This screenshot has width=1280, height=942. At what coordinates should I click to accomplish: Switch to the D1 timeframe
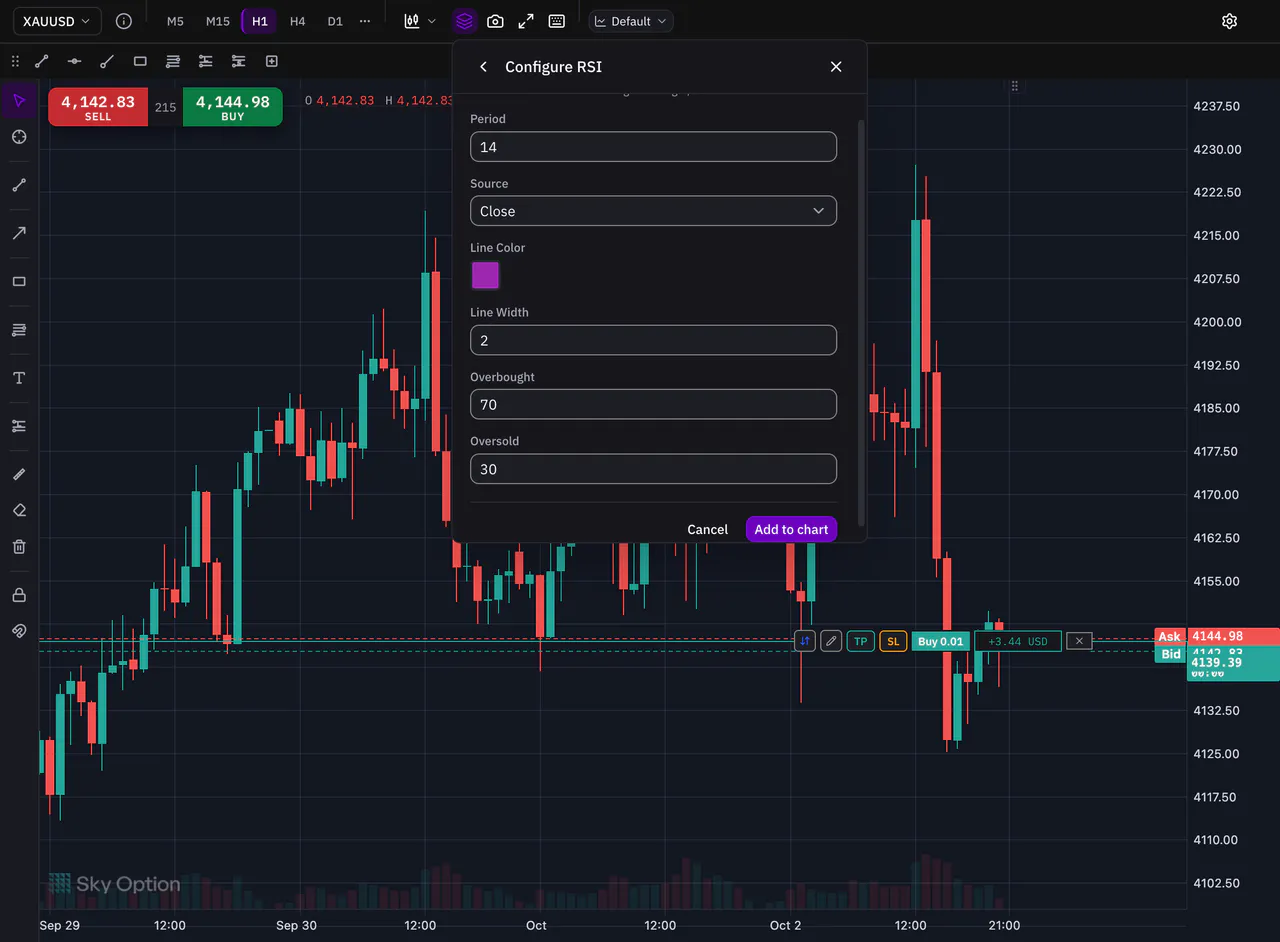pos(335,21)
